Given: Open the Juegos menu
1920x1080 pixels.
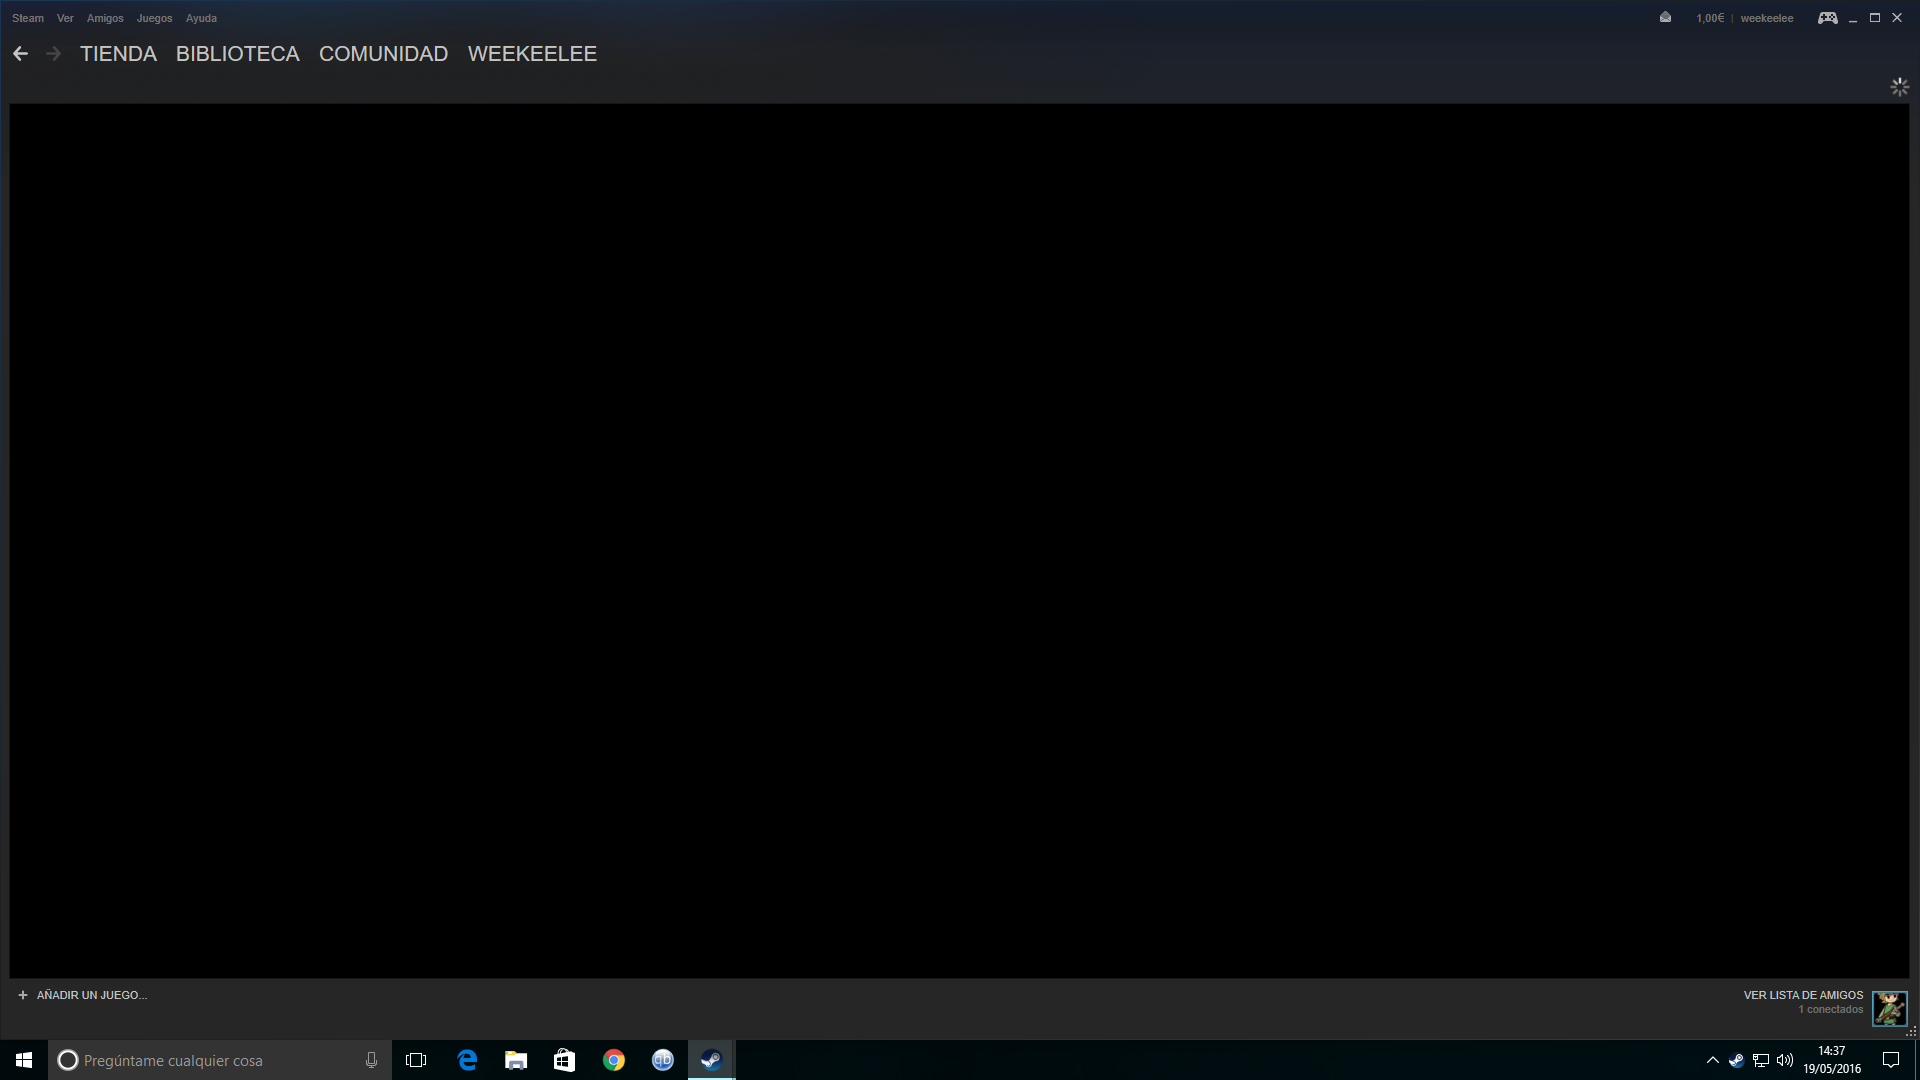Looking at the screenshot, I should [x=154, y=18].
